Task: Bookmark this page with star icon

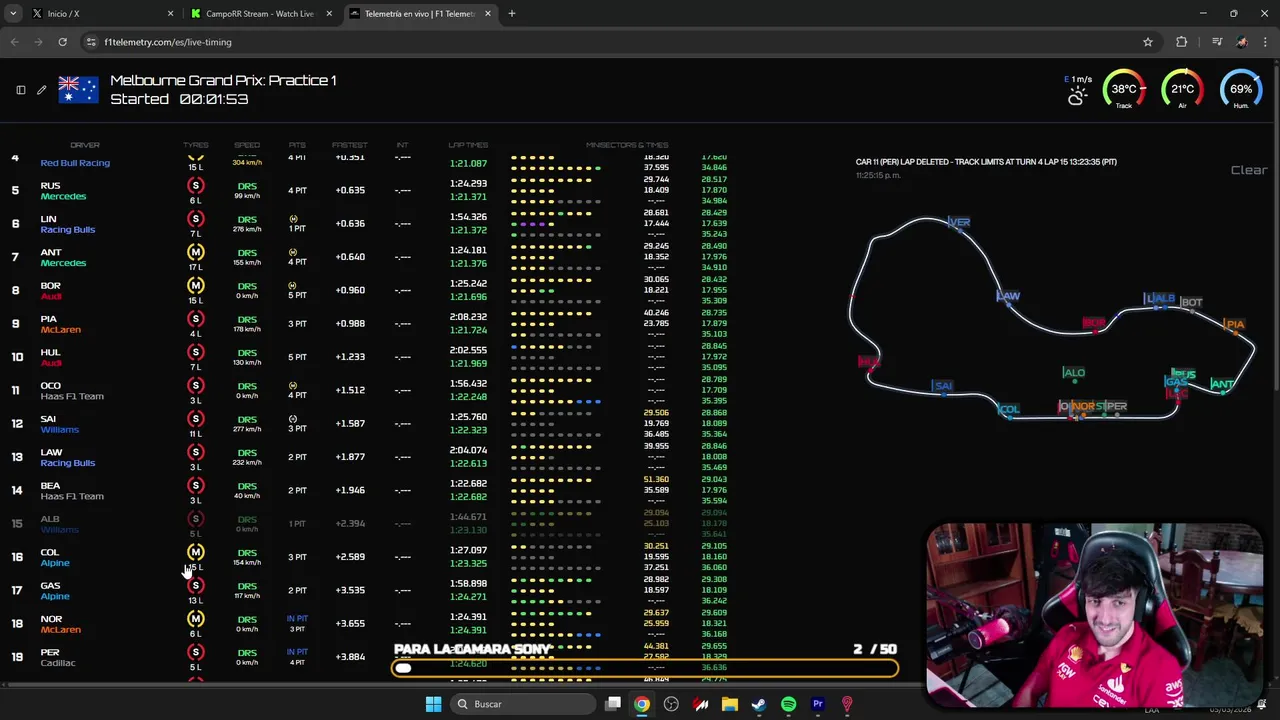Action: 1148,42
